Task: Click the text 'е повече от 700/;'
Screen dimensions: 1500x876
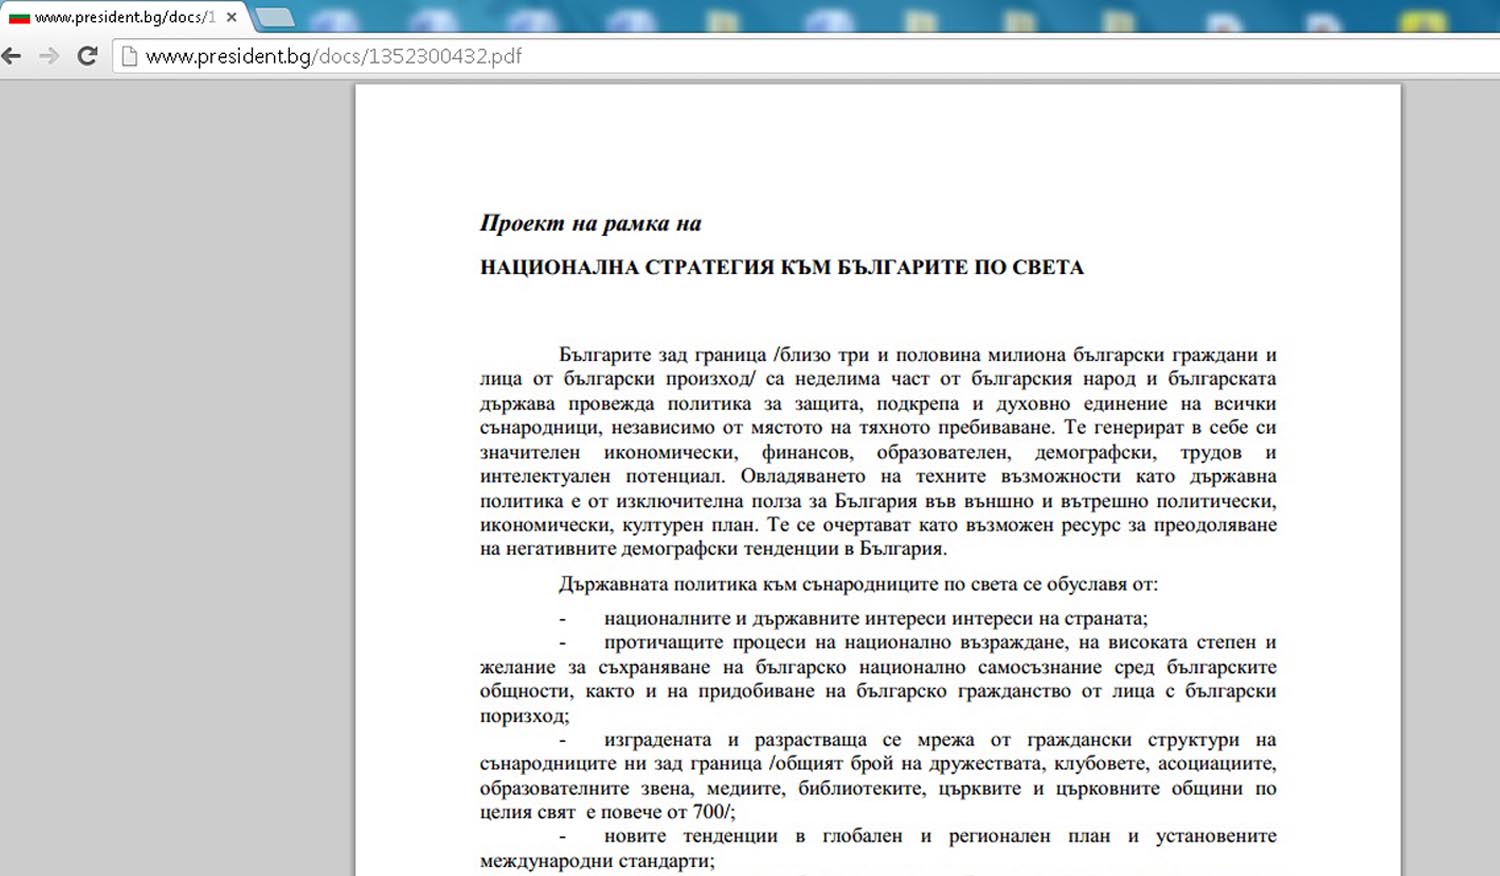Action: 661,812
